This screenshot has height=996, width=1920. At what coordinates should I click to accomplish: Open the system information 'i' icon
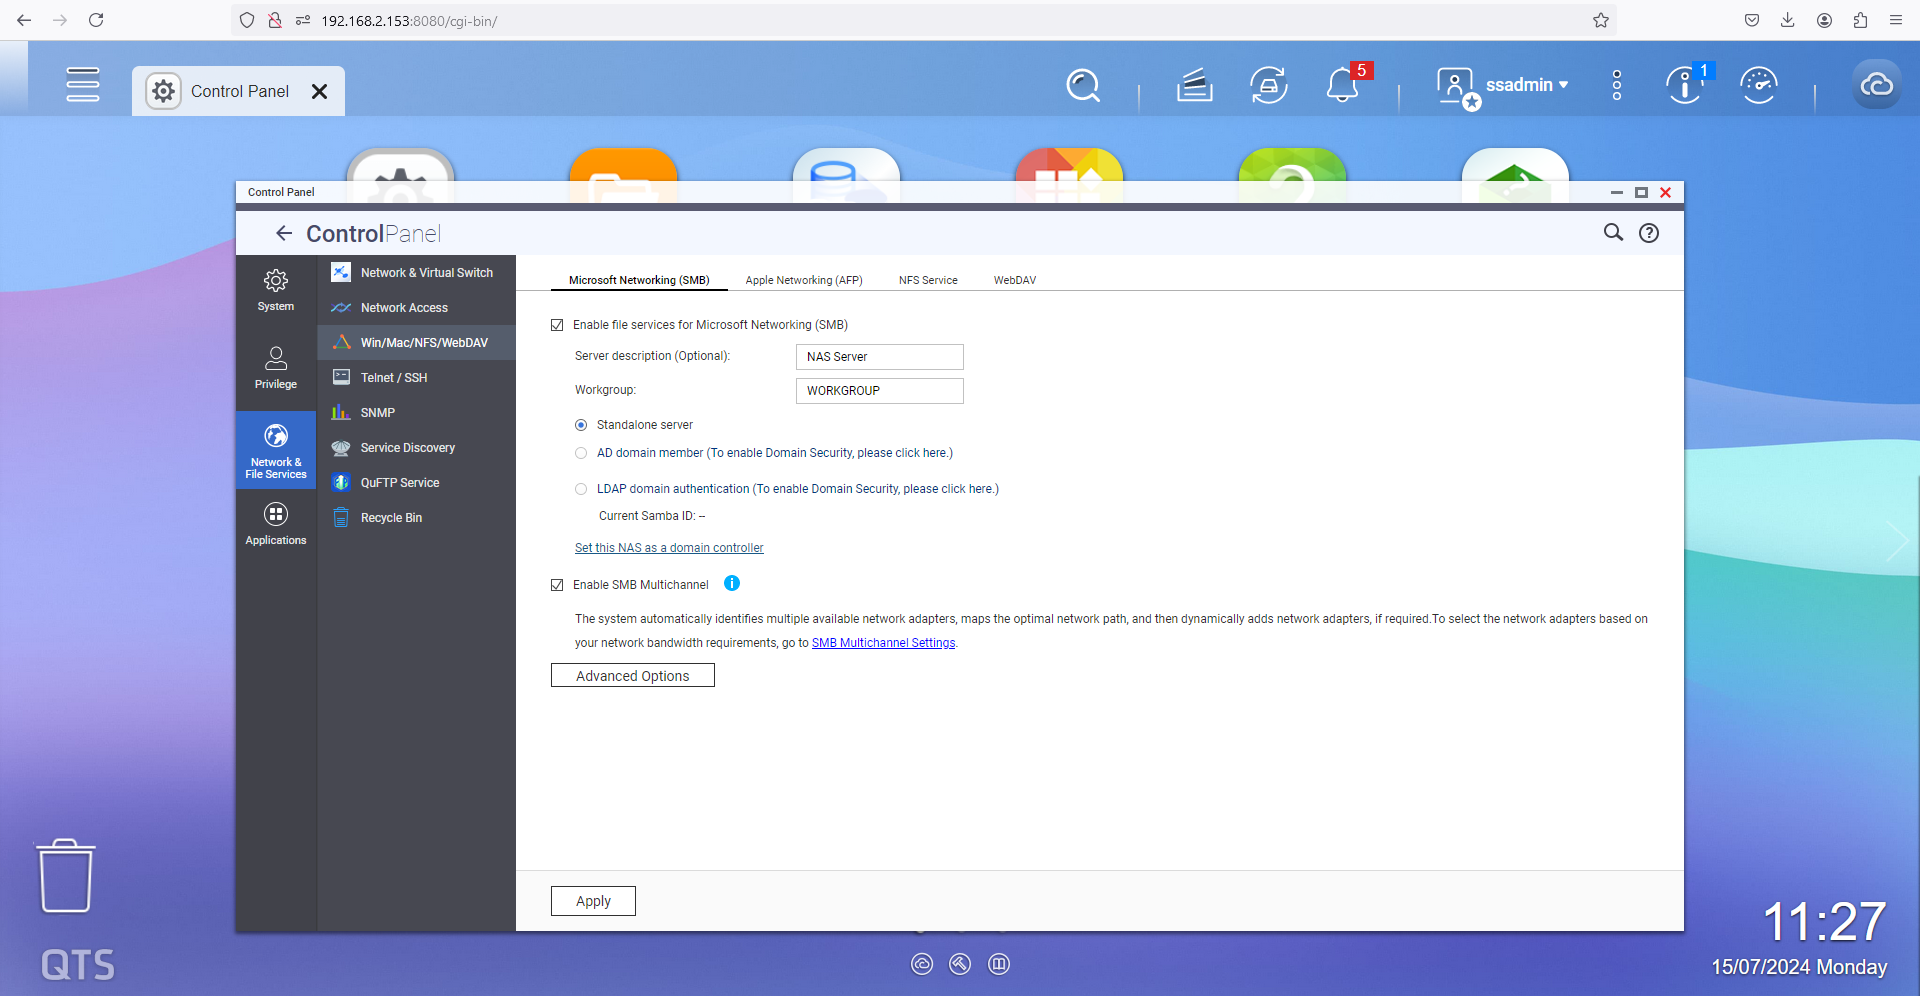tap(1685, 85)
